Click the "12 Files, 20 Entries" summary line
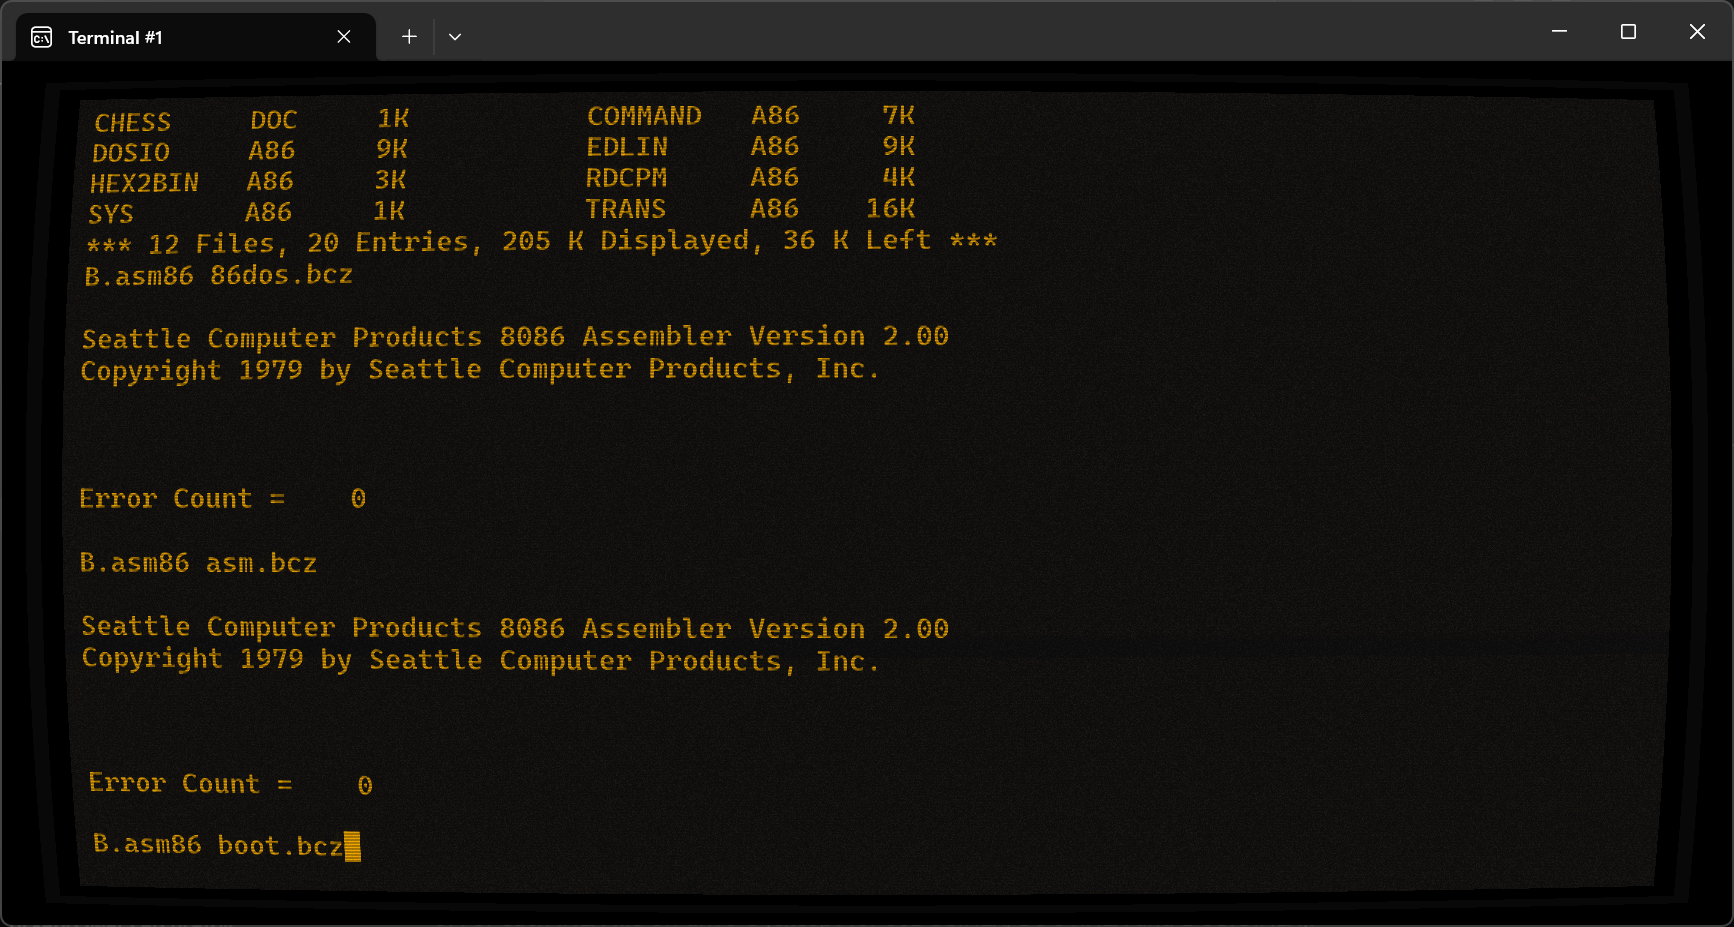Image resolution: width=1734 pixels, height=927 pixels. (x=542, y=242)
